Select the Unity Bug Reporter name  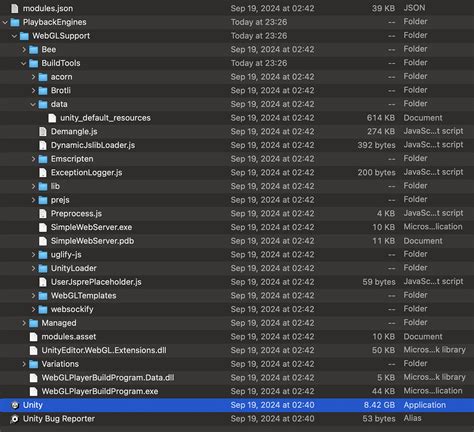tap(59, 419)
